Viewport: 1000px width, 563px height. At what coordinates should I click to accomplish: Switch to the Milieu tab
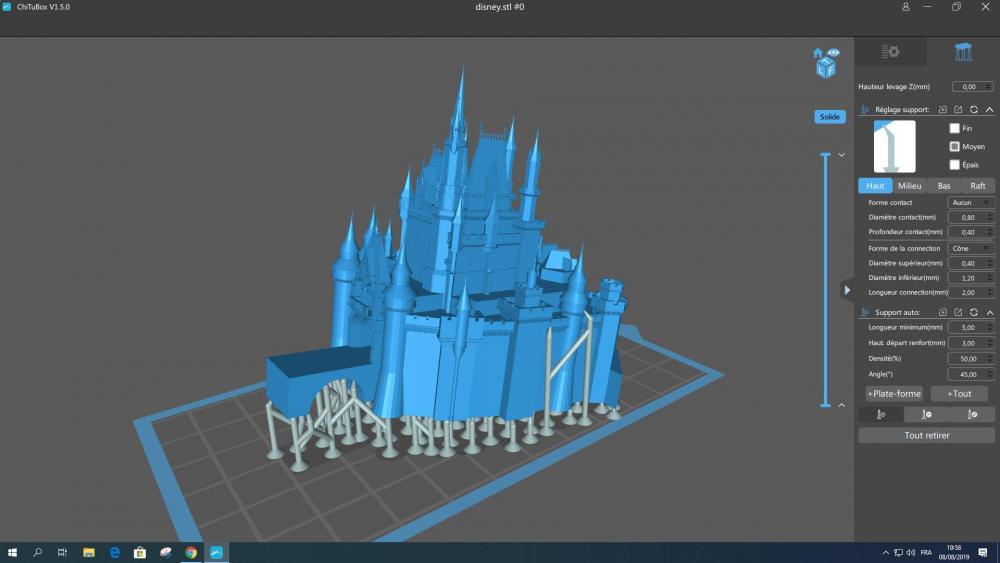click(x=909, y=186)
